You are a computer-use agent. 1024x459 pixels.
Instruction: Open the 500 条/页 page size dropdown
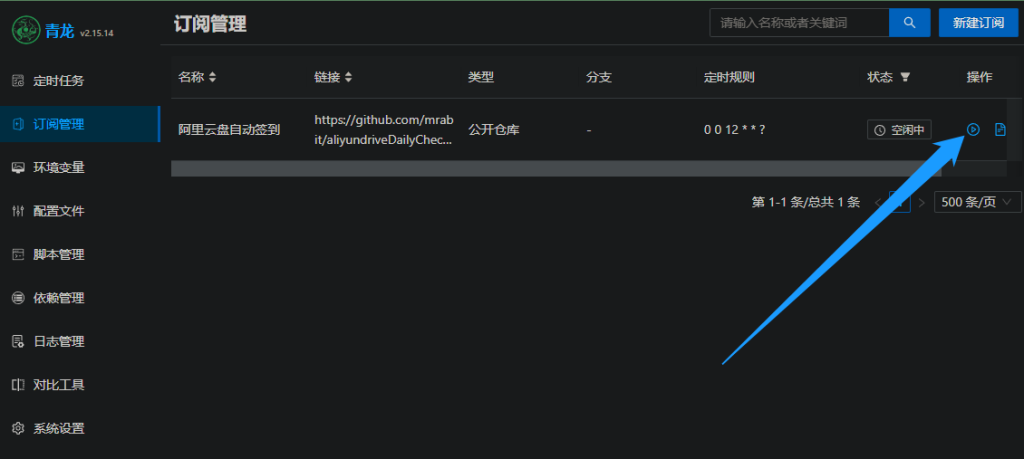click(x=978, y=202)
